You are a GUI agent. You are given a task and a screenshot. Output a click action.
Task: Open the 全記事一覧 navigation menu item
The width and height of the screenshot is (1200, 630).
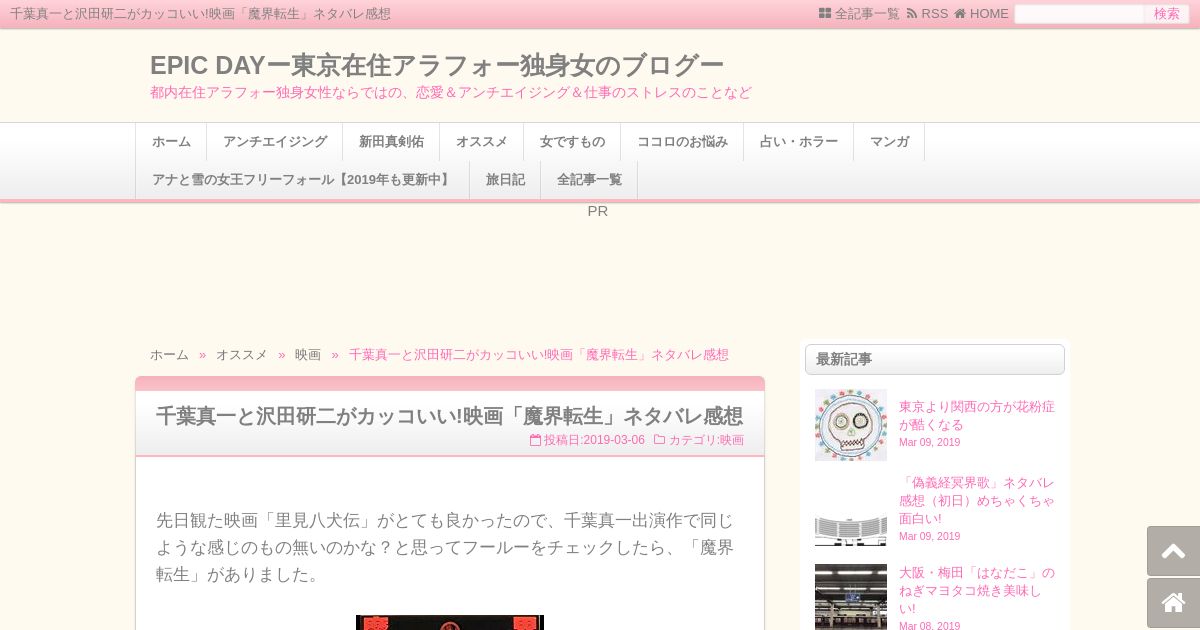589,180
